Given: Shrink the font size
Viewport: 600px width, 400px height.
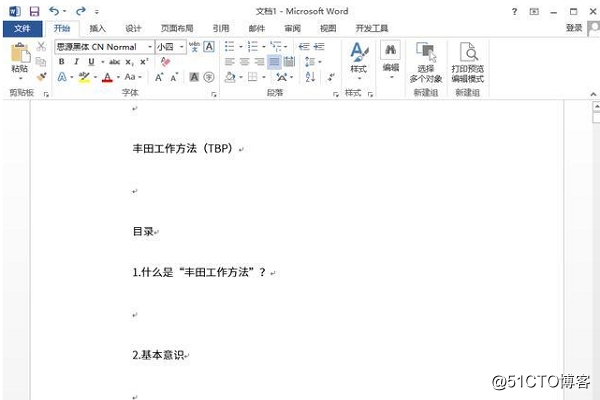Looking at the screenshot, I should point(174,77).
